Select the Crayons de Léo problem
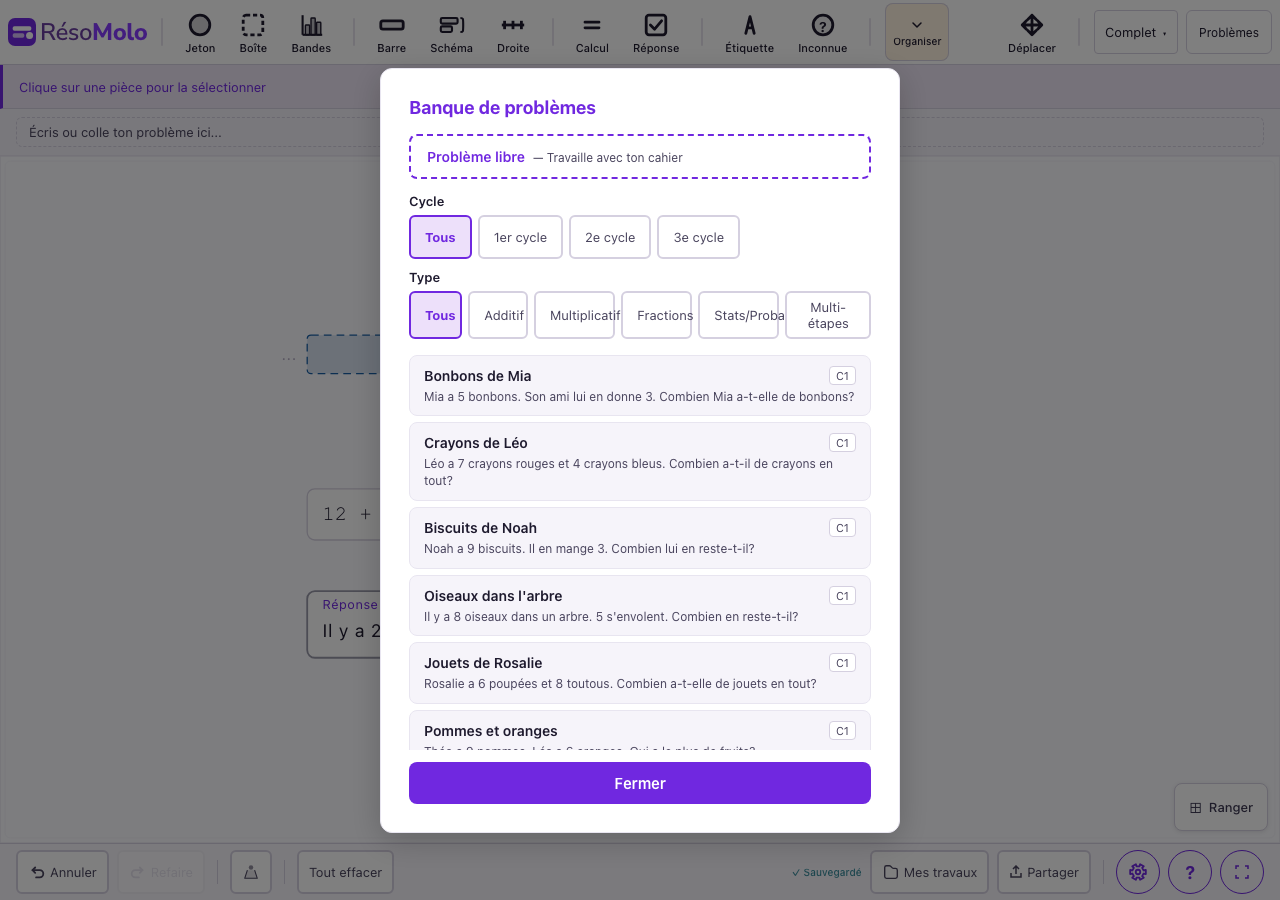This screenshot has width=1280, height=900. coord(640,461)
